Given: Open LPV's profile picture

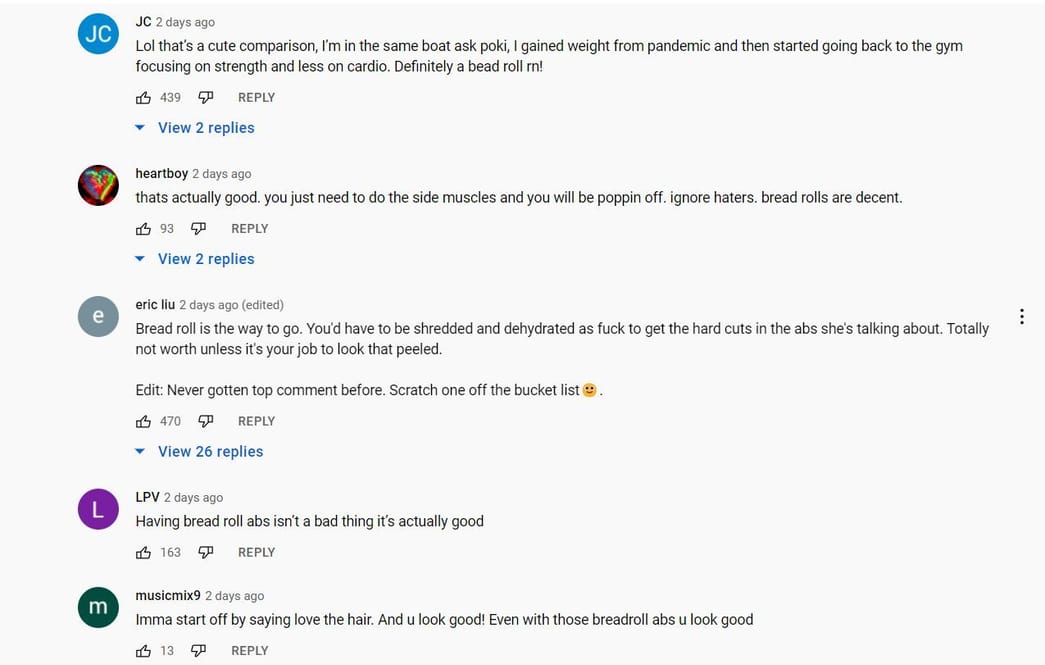Looking at the screenshot, I should tap(98, 509).
